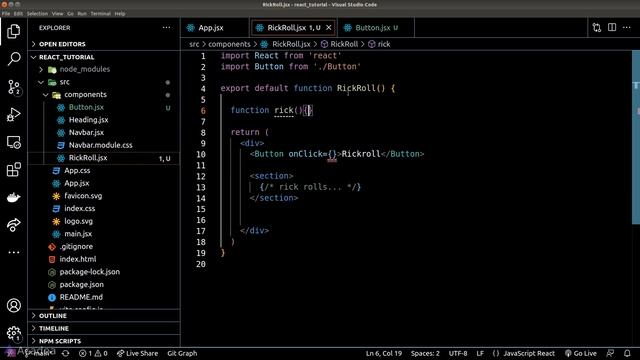Open the Selection menu

point(37,13)
